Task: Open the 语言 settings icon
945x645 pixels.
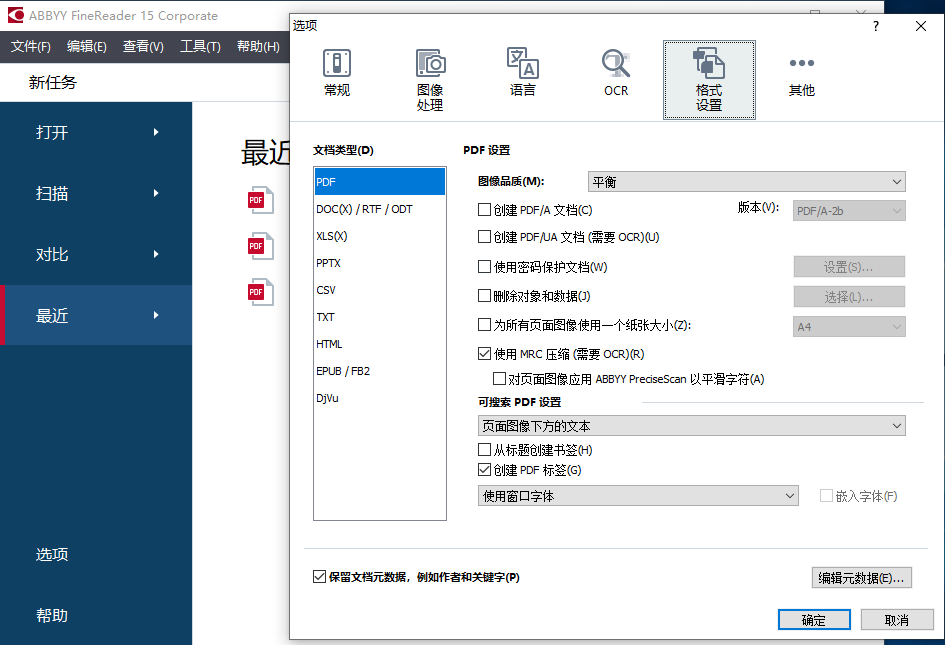Action: pyautogui.click(x=521, y=75)
